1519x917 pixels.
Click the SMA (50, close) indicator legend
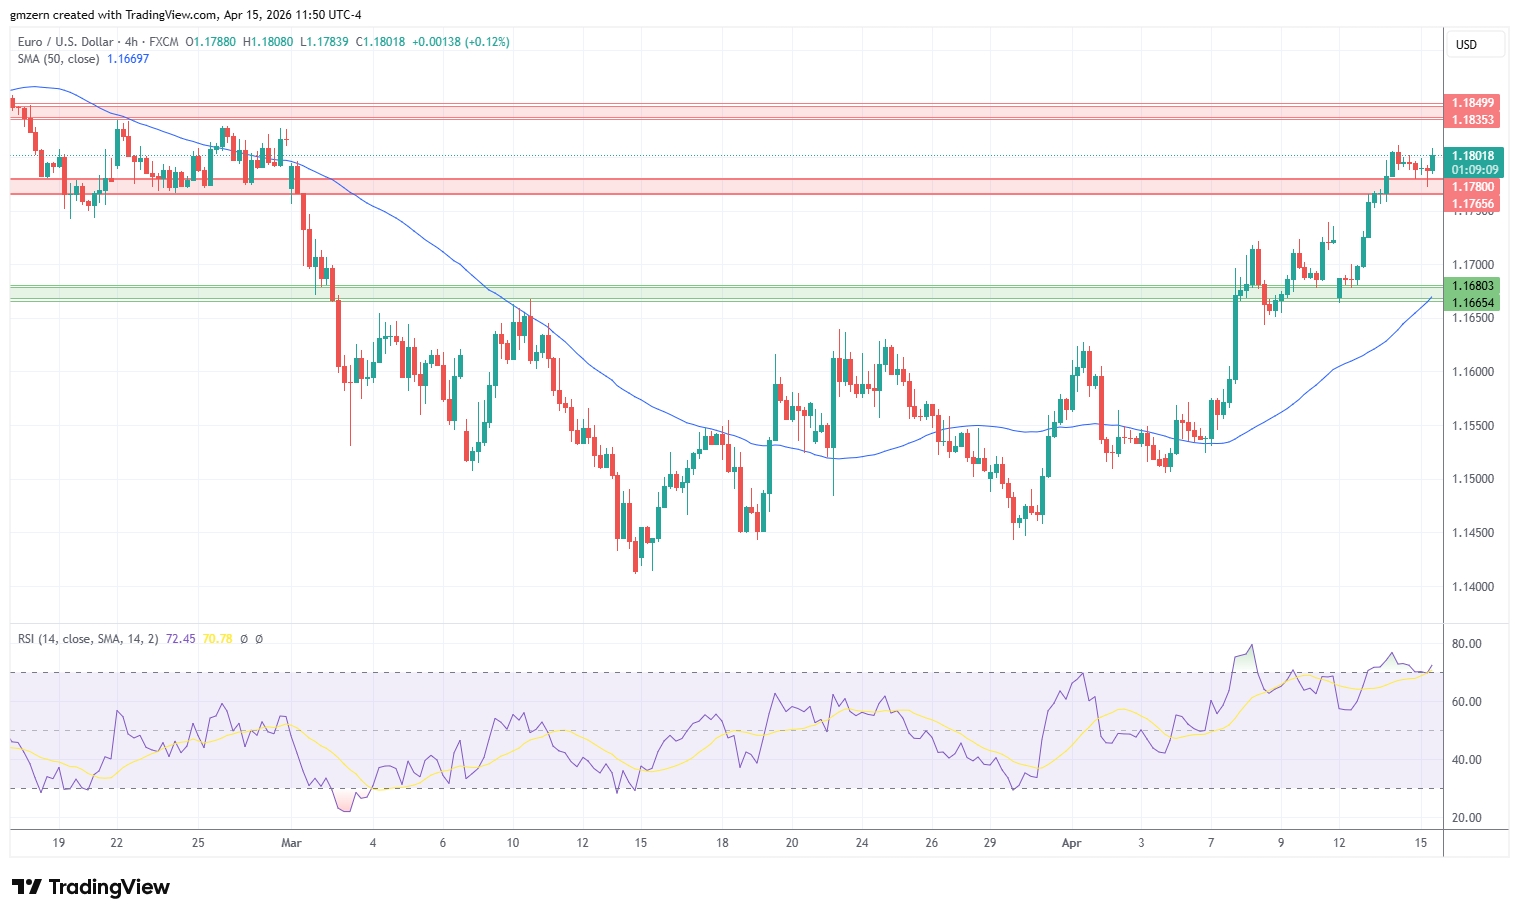click(58, 59)
